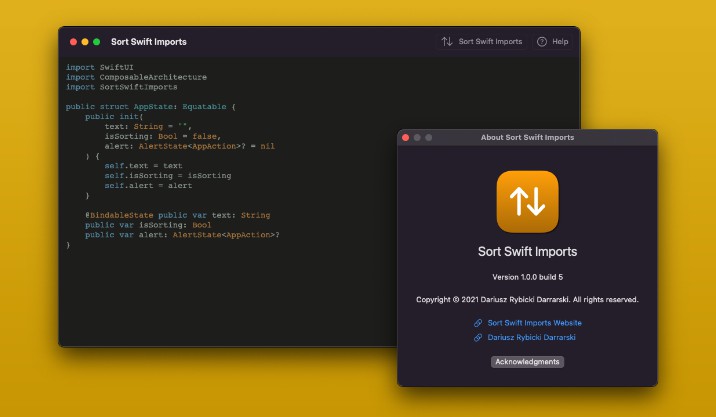Screen dimensions: 716x417
Task: Click the large orange app icon in About
Action: (x=527, y=201)
